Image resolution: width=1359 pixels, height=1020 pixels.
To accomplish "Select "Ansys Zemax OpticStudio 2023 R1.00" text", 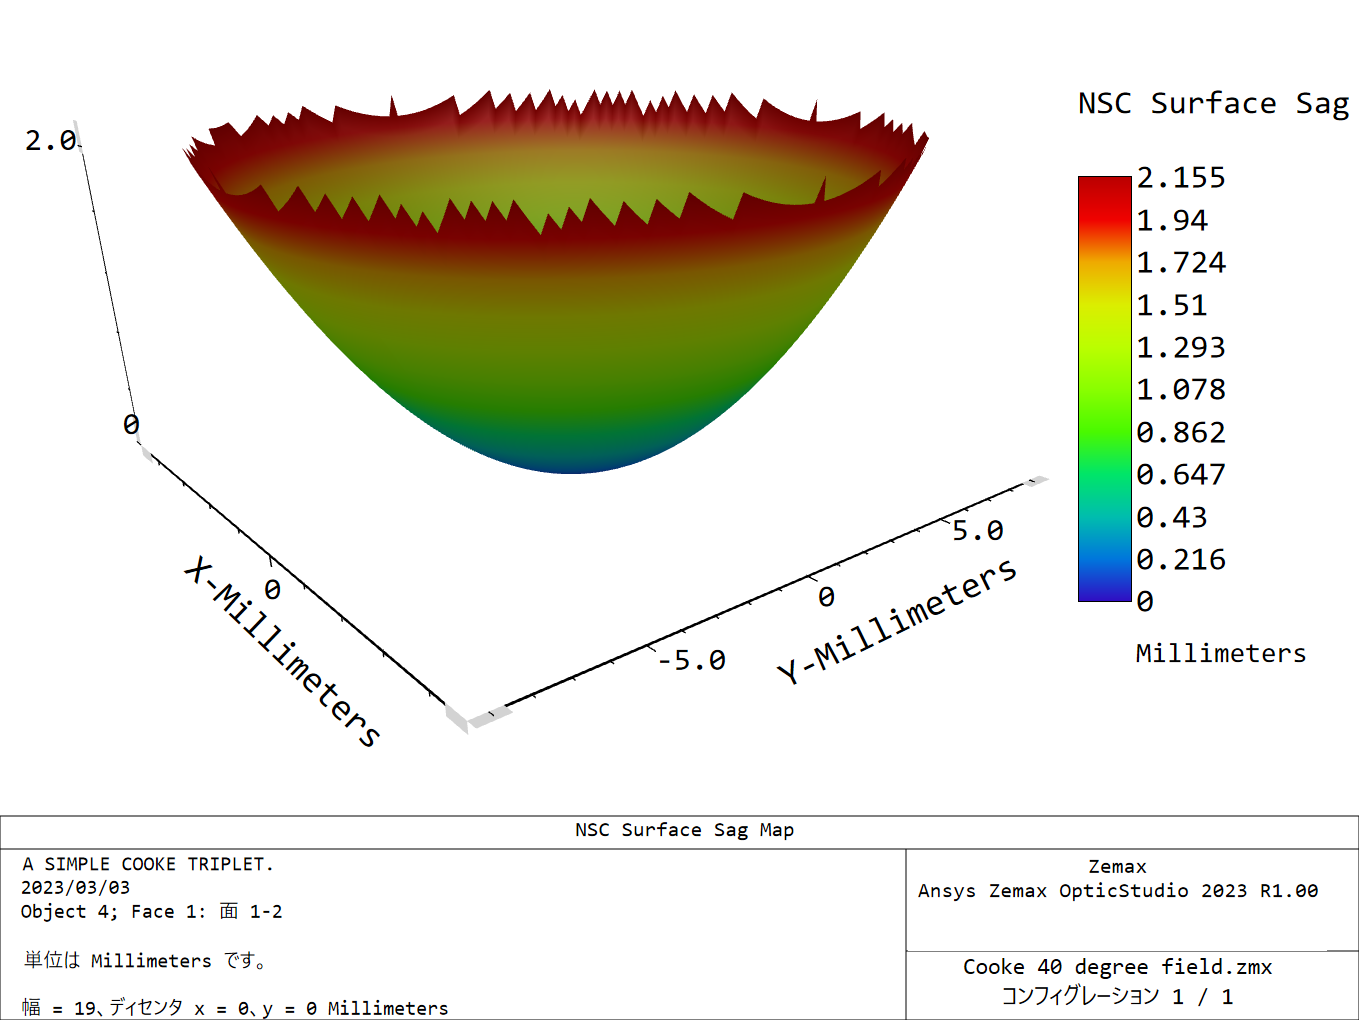I will pos(1118,891).
